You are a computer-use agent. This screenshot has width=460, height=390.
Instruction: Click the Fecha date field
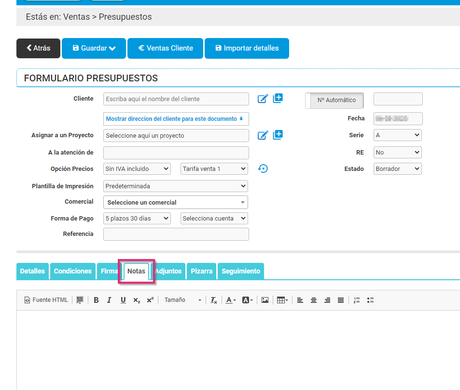pos(398,119)
